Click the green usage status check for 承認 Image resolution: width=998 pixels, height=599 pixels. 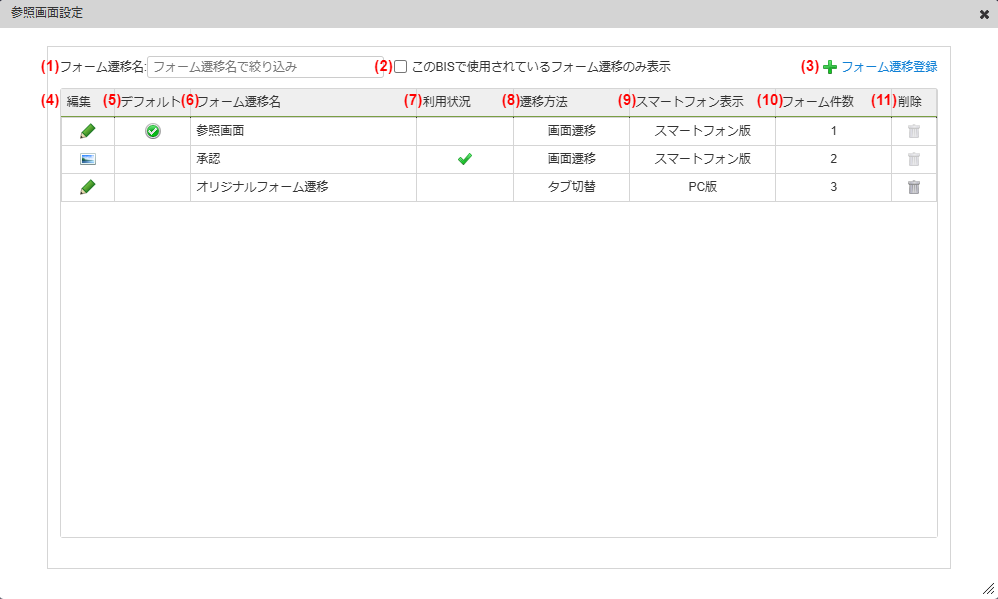coord(464,160)
